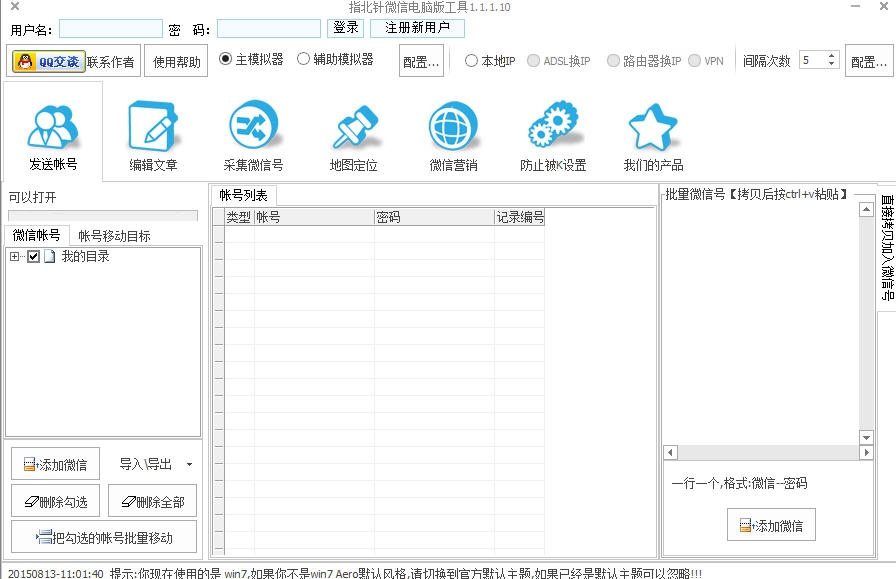
Task: Select the 我的目录 tree item
Action: click(x=85, y=256)
